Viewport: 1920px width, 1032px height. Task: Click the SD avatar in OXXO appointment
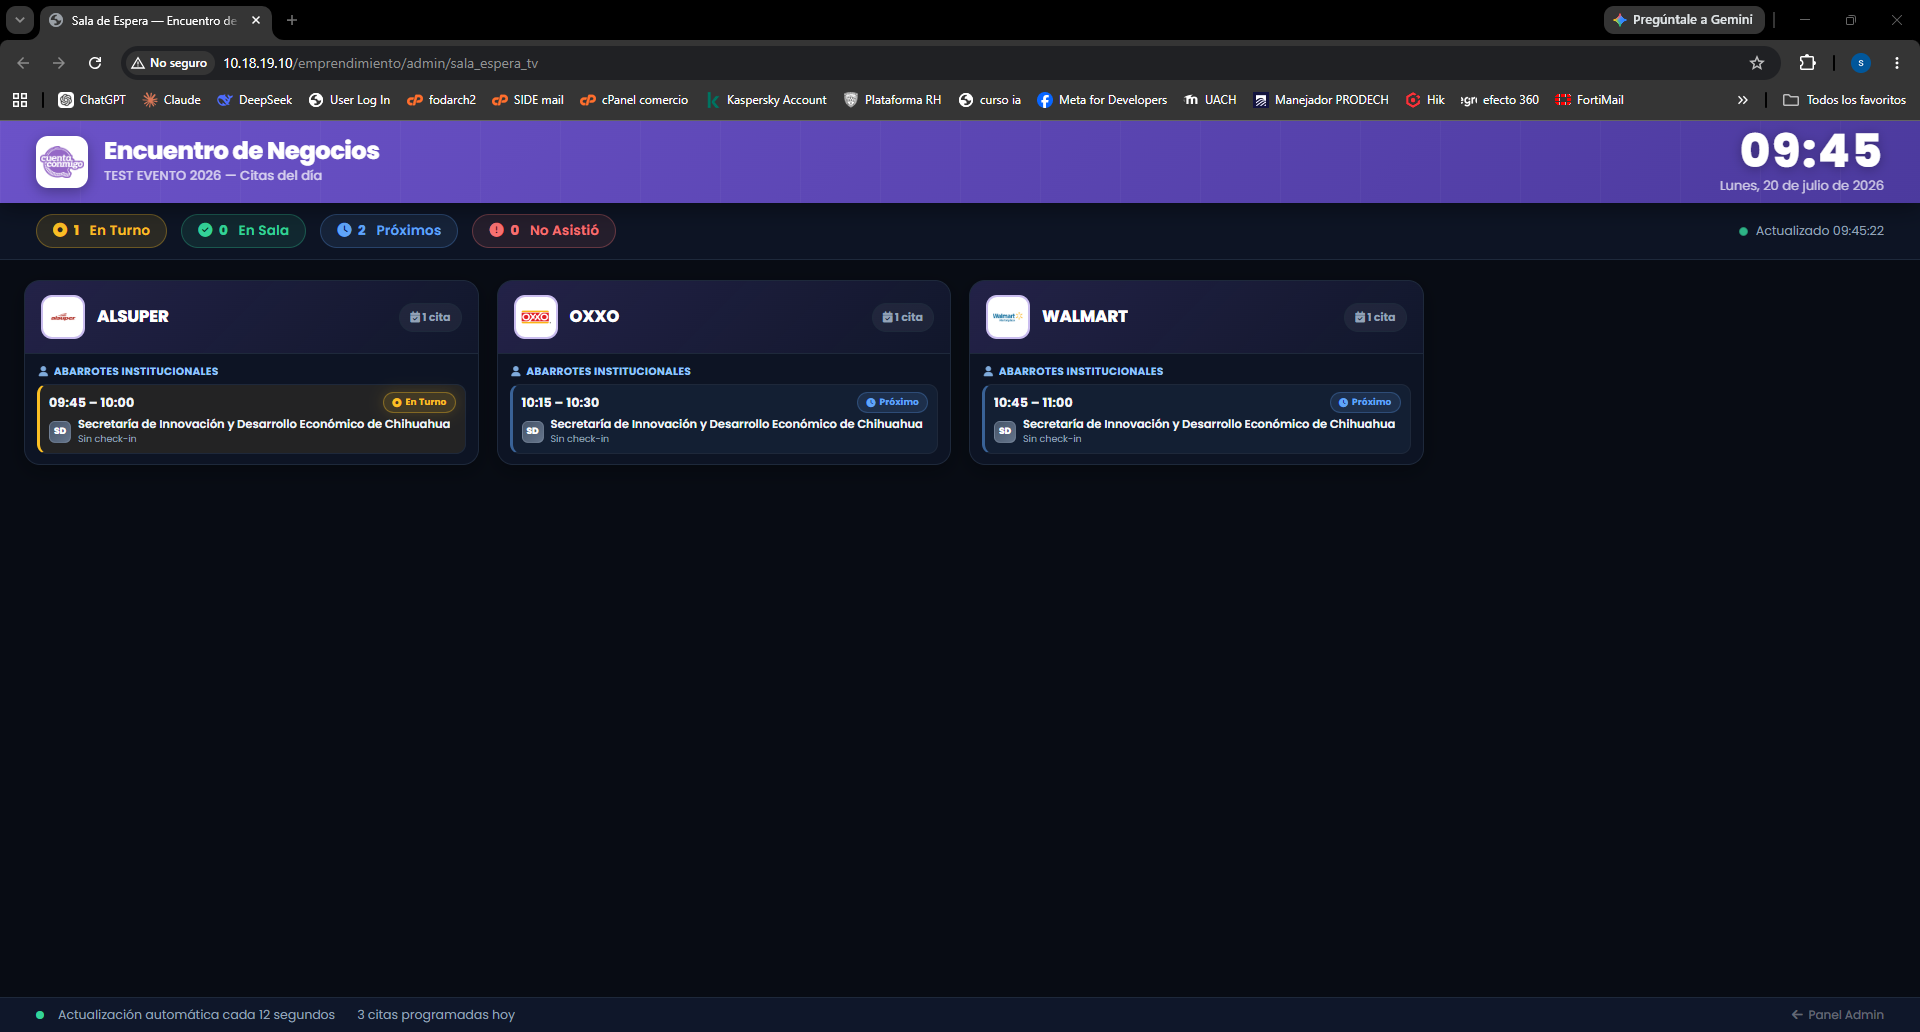point(533,431)
